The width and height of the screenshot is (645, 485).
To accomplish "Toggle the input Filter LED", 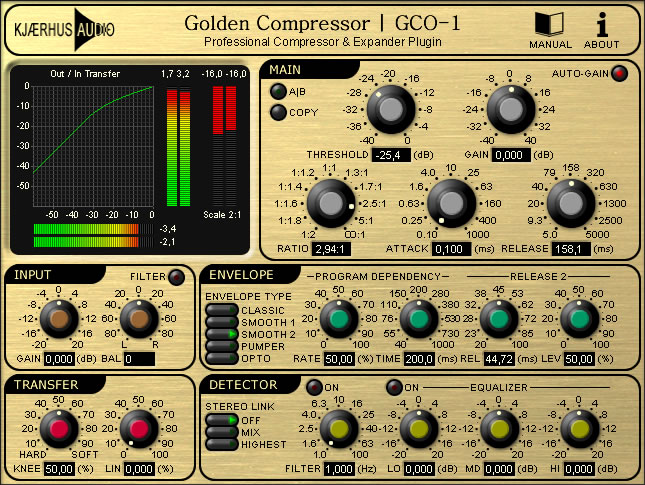I will pyautogui.click(x=176, y=277).
